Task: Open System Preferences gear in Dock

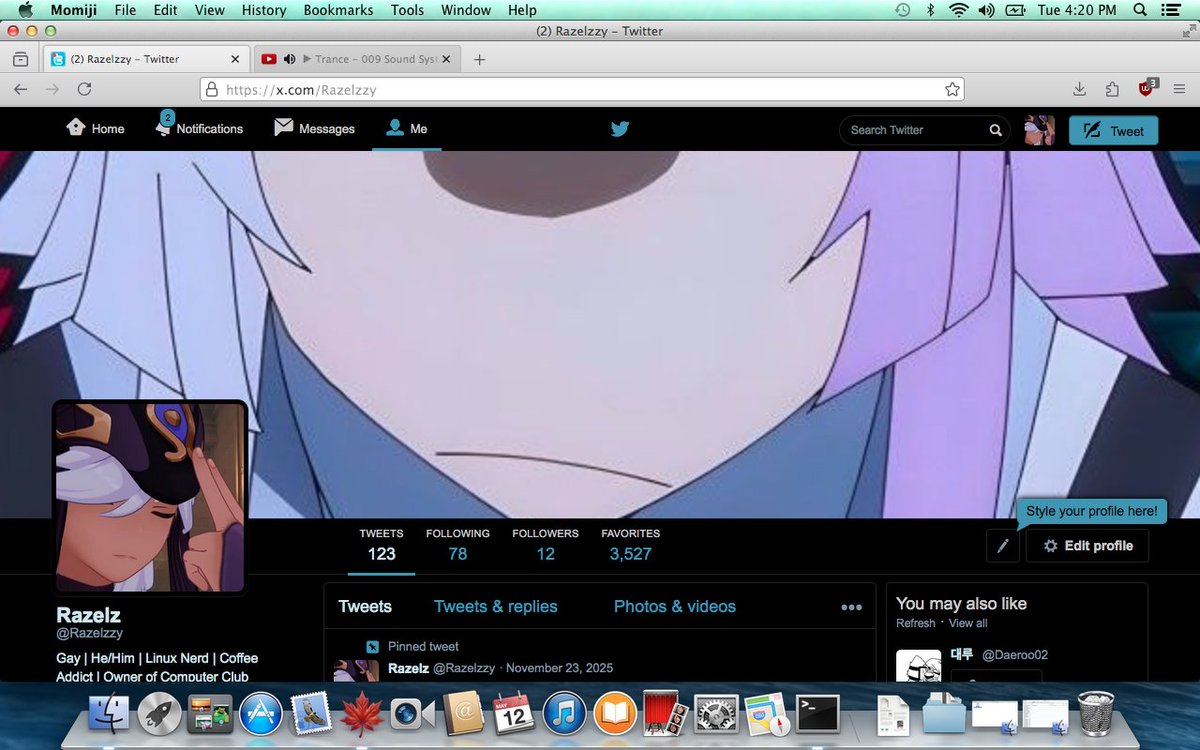Action: (x=716, y=714)
